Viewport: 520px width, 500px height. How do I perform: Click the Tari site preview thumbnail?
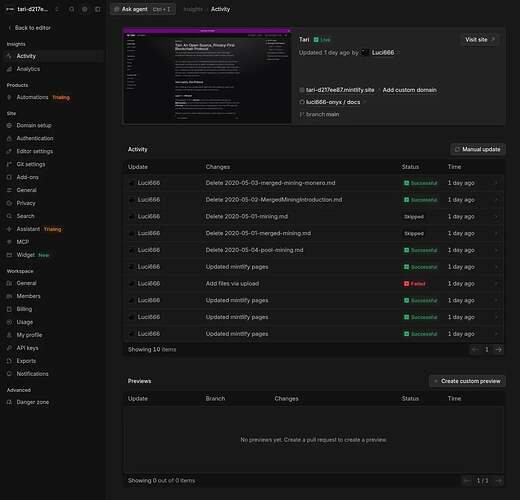[207, 76]
